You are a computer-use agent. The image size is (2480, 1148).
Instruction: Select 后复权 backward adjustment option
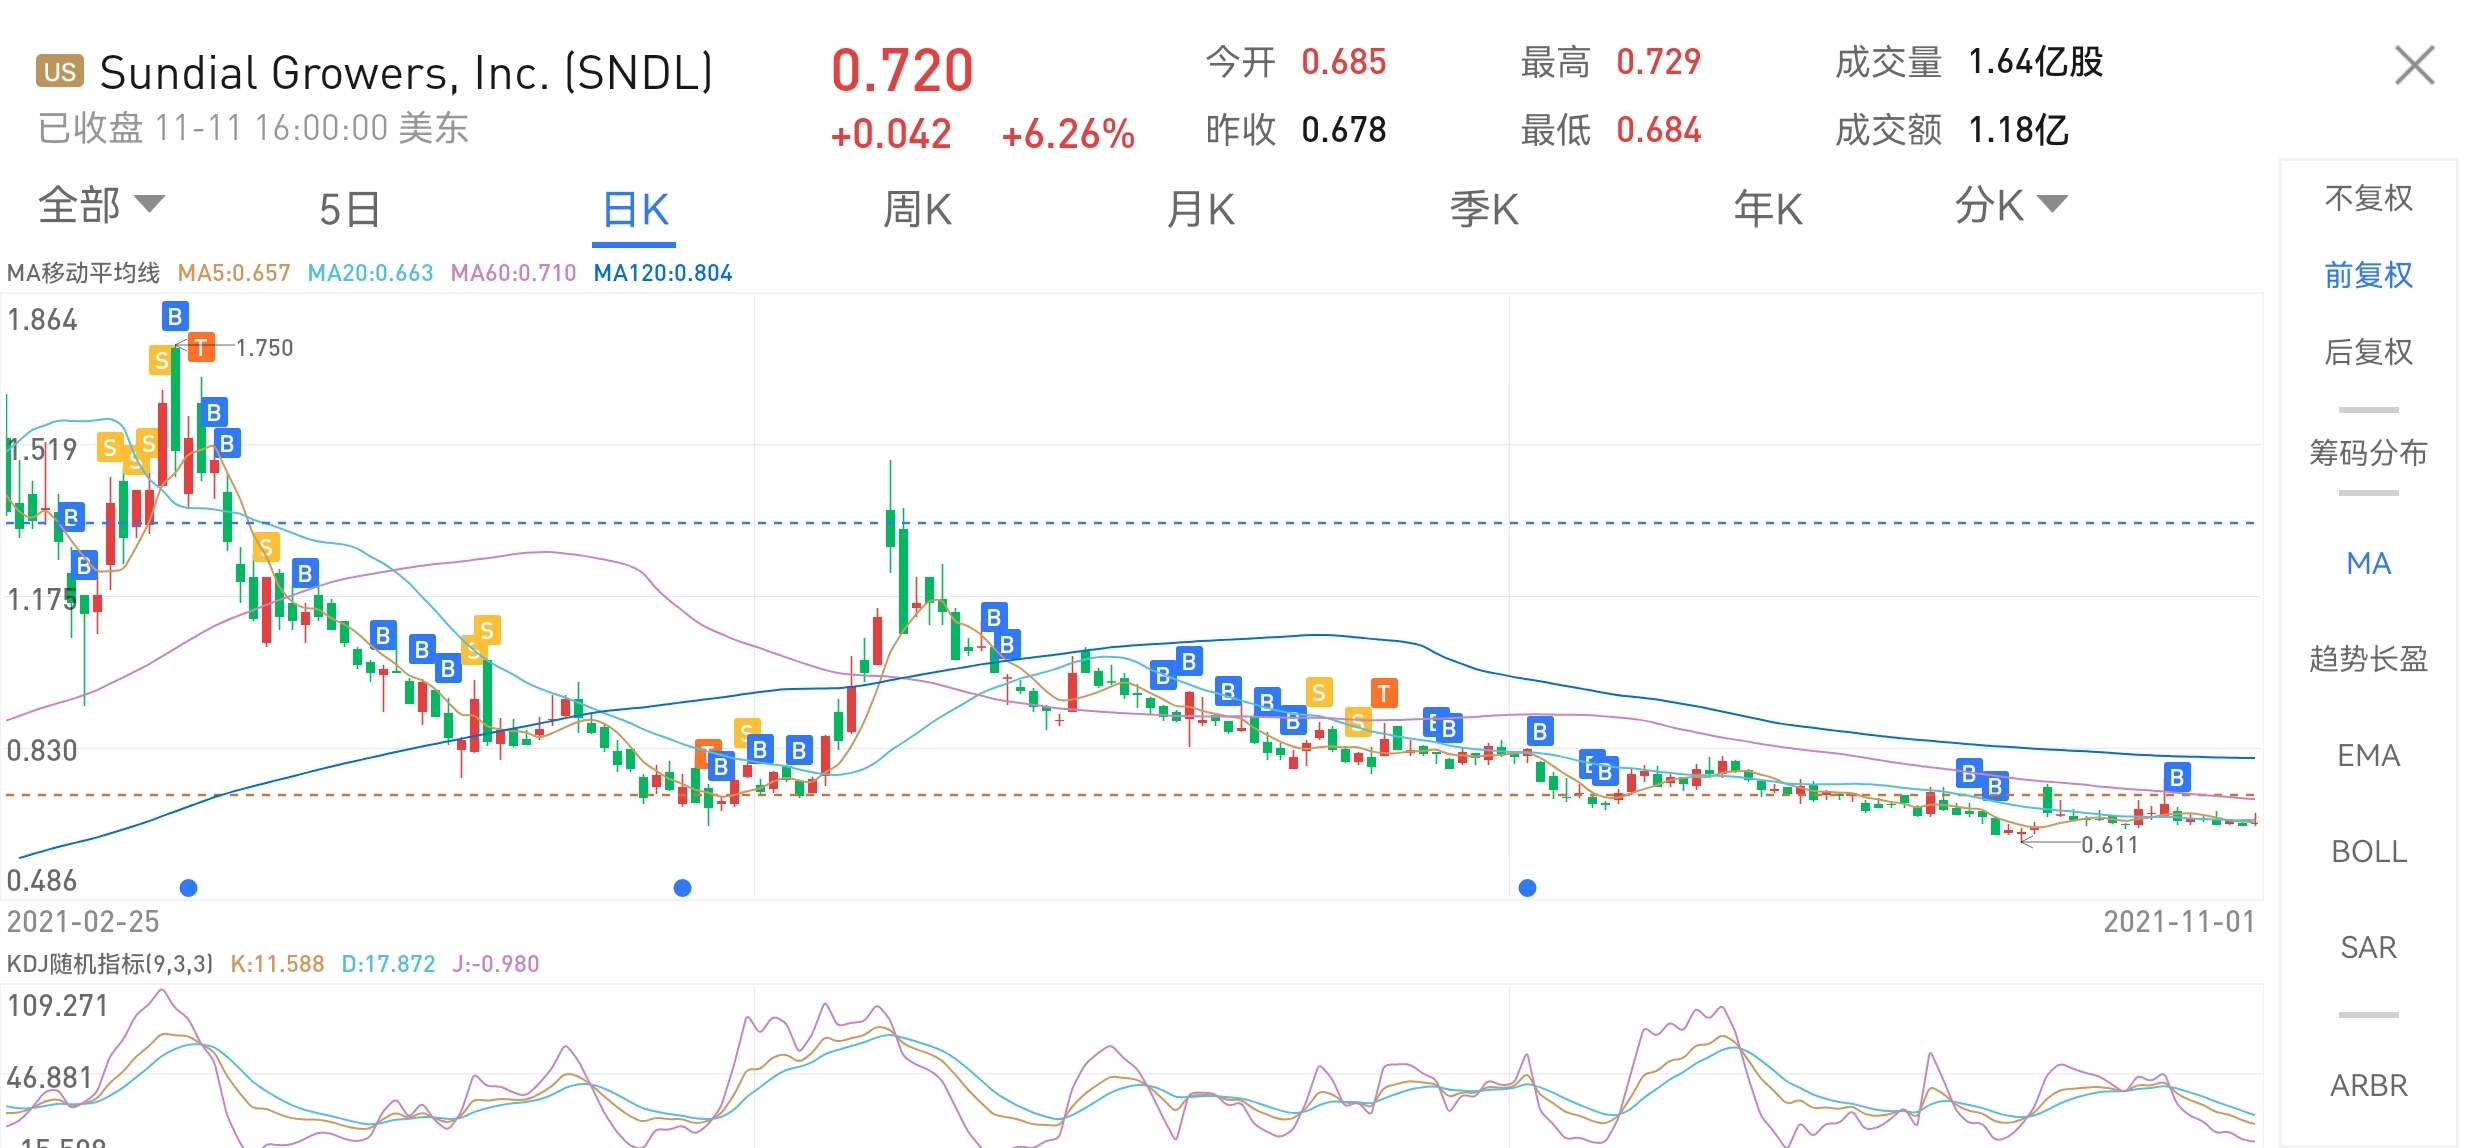pos(2368,351)
